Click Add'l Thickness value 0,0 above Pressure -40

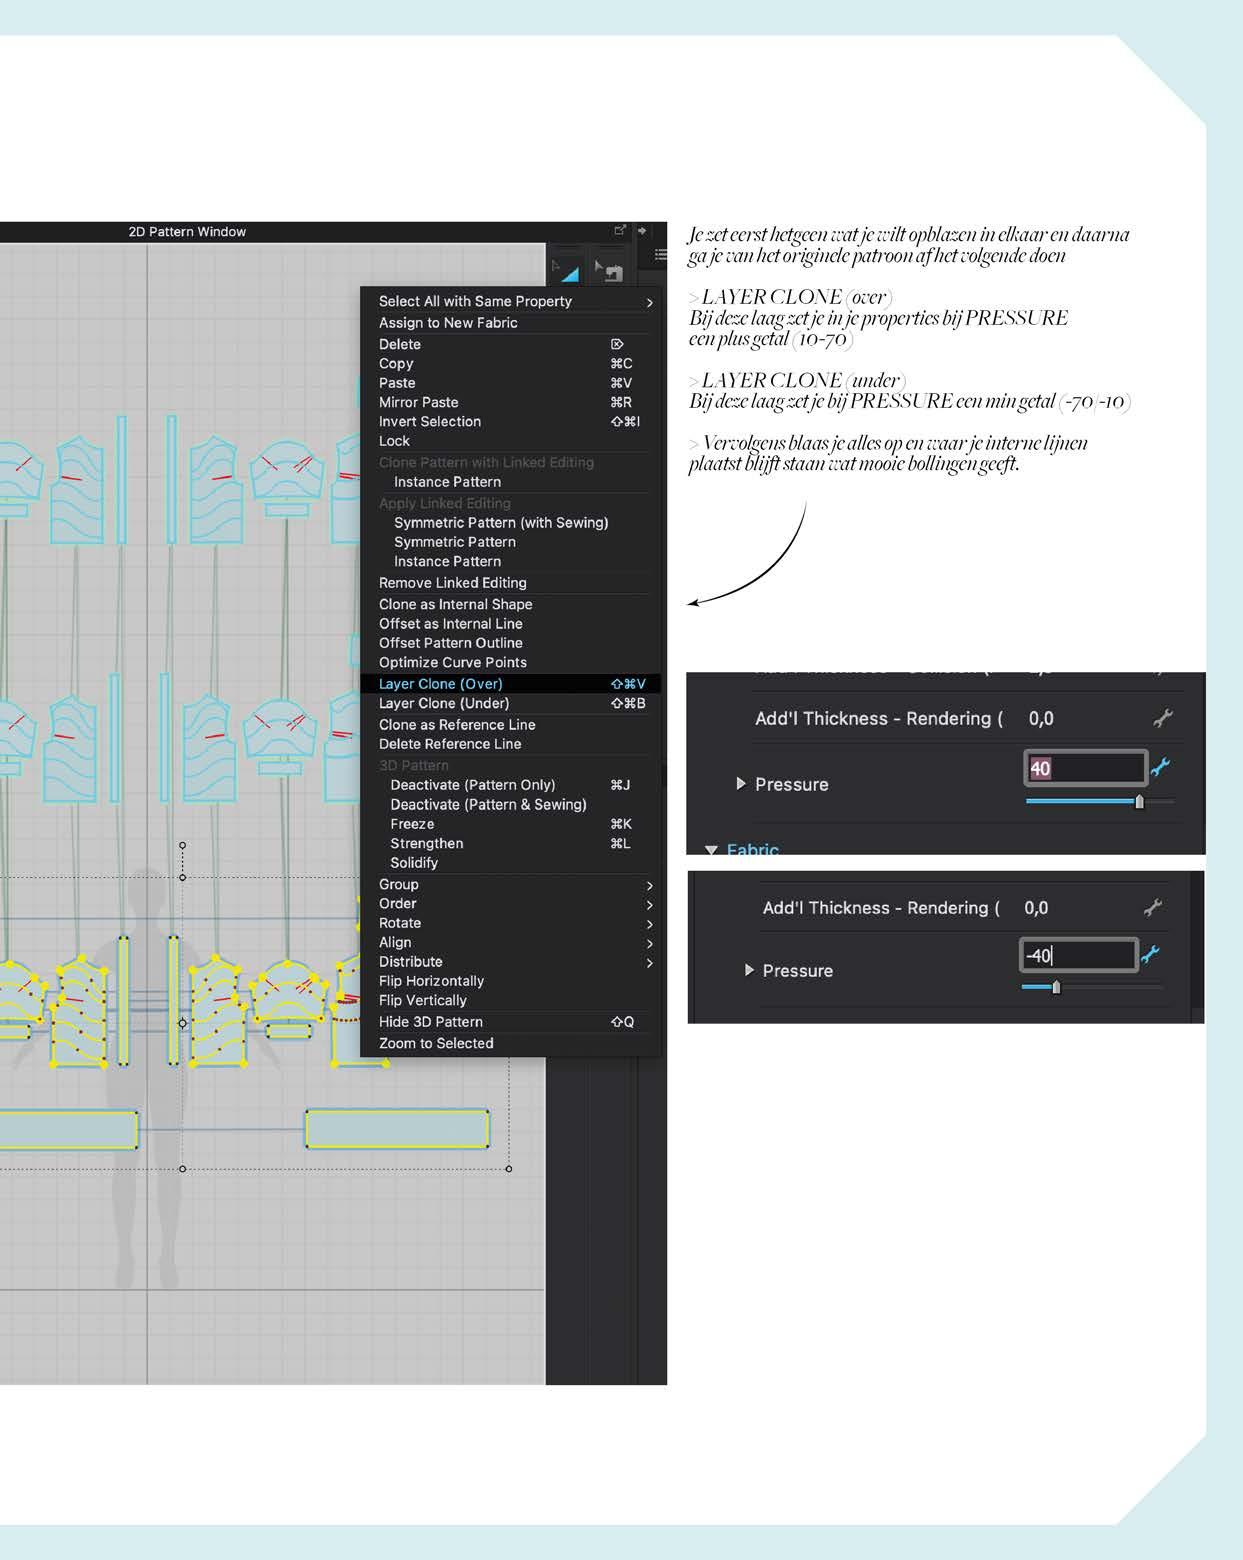tap(1036, 908)
